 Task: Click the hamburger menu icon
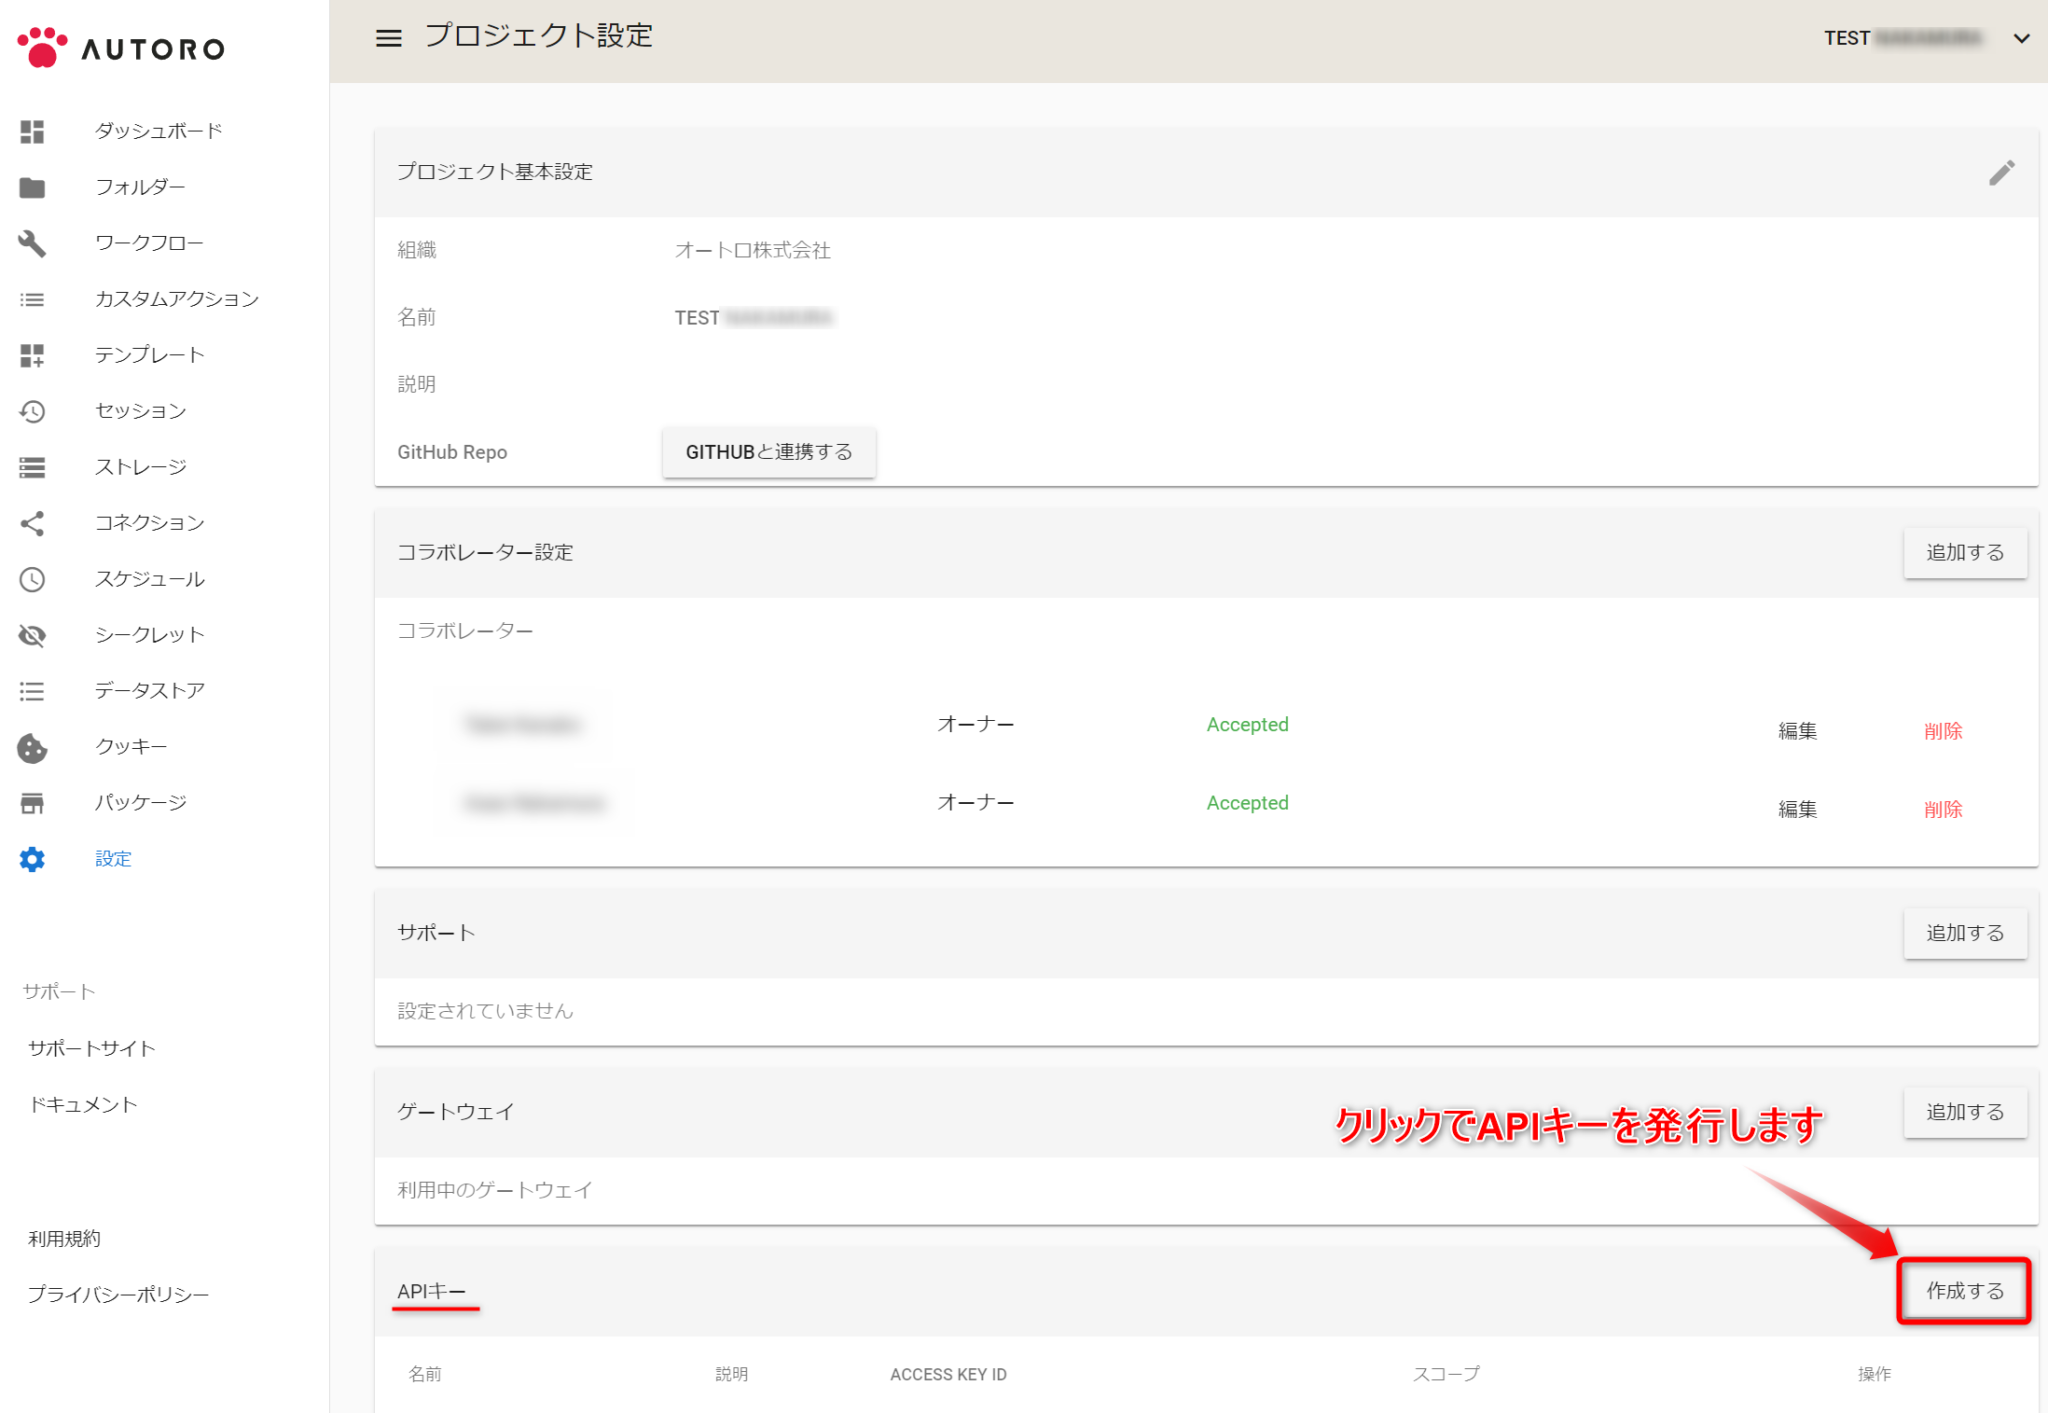(388, 38)
